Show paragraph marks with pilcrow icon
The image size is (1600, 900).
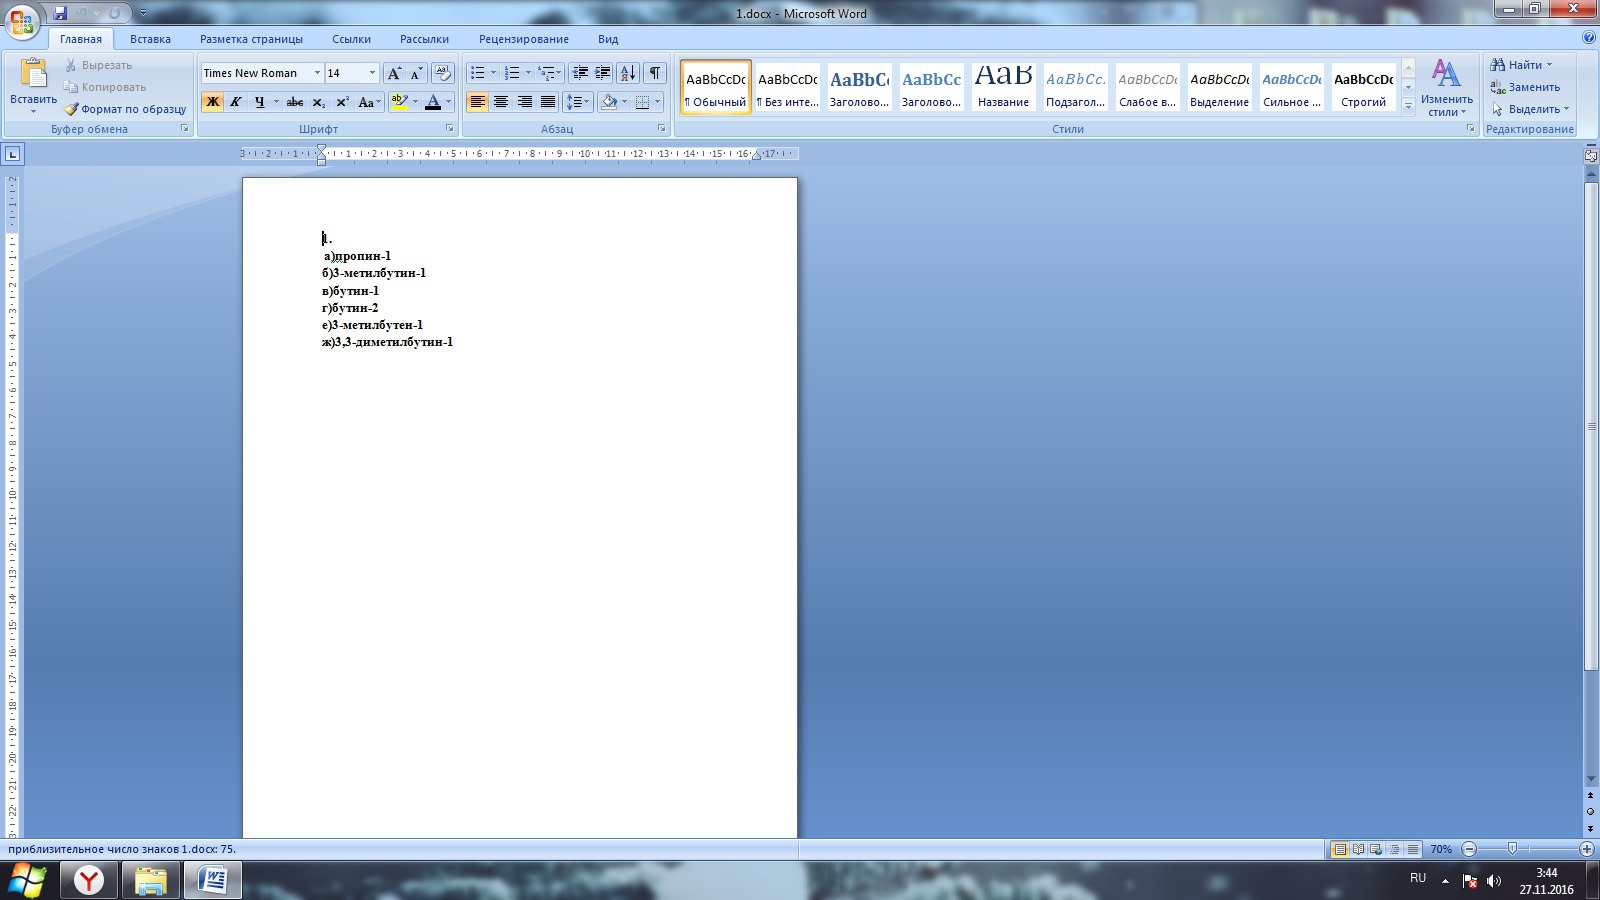(x=654, y=73)
